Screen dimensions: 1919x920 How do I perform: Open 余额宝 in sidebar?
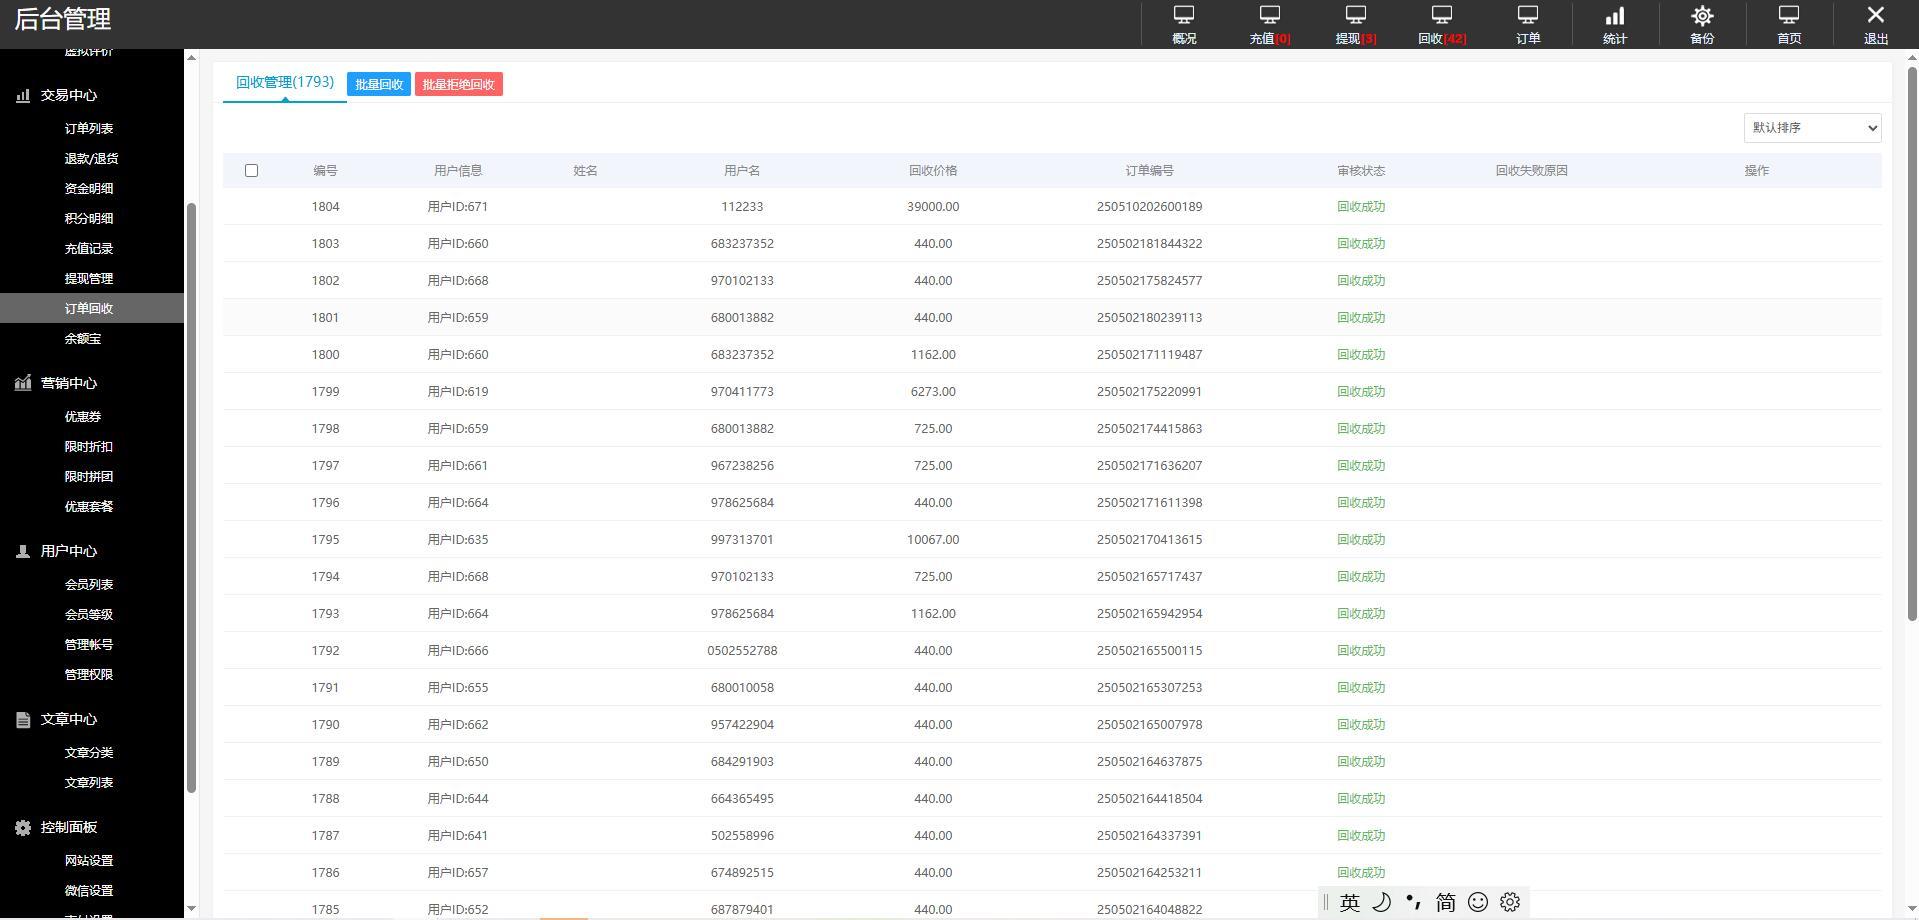pyautogui.click(x=83, y=338)
